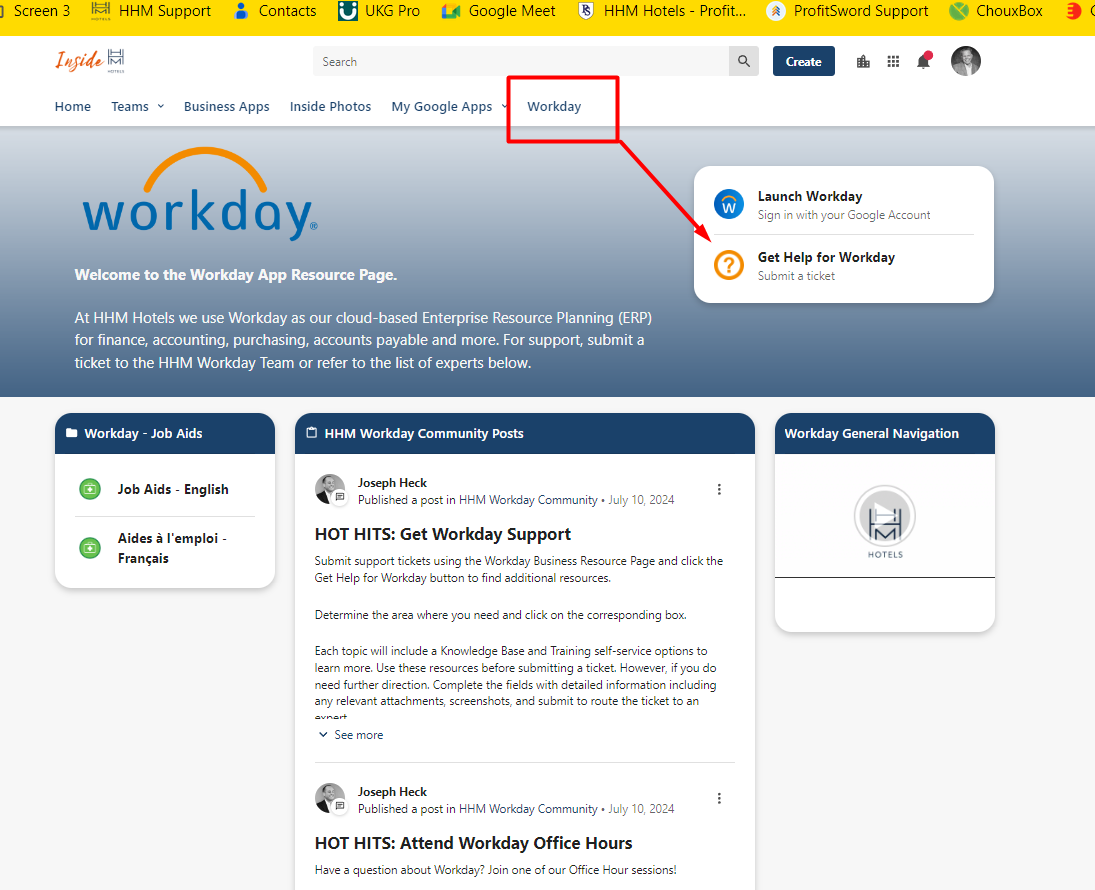This screenshot has width=1095, height=890.
Task: Open the My Google Apps menu
Action: pos(441,106)
